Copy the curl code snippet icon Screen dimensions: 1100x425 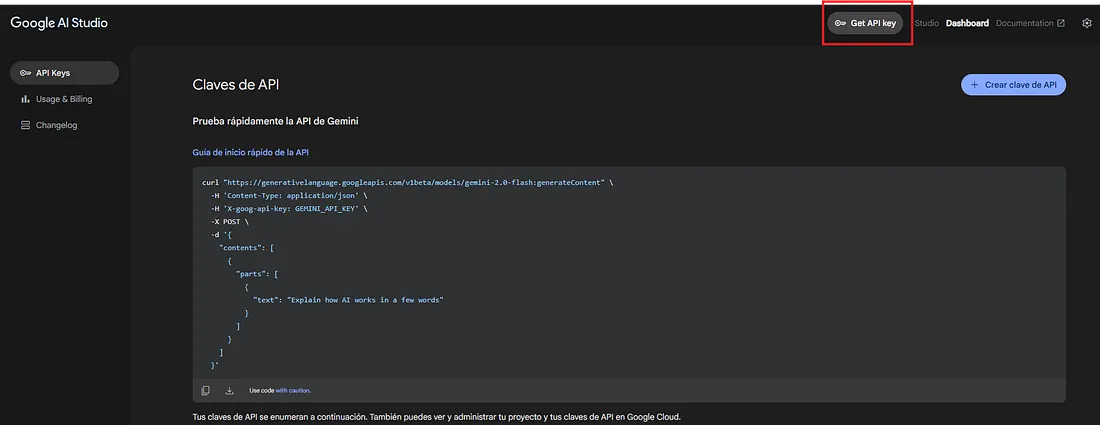(206, 391)
